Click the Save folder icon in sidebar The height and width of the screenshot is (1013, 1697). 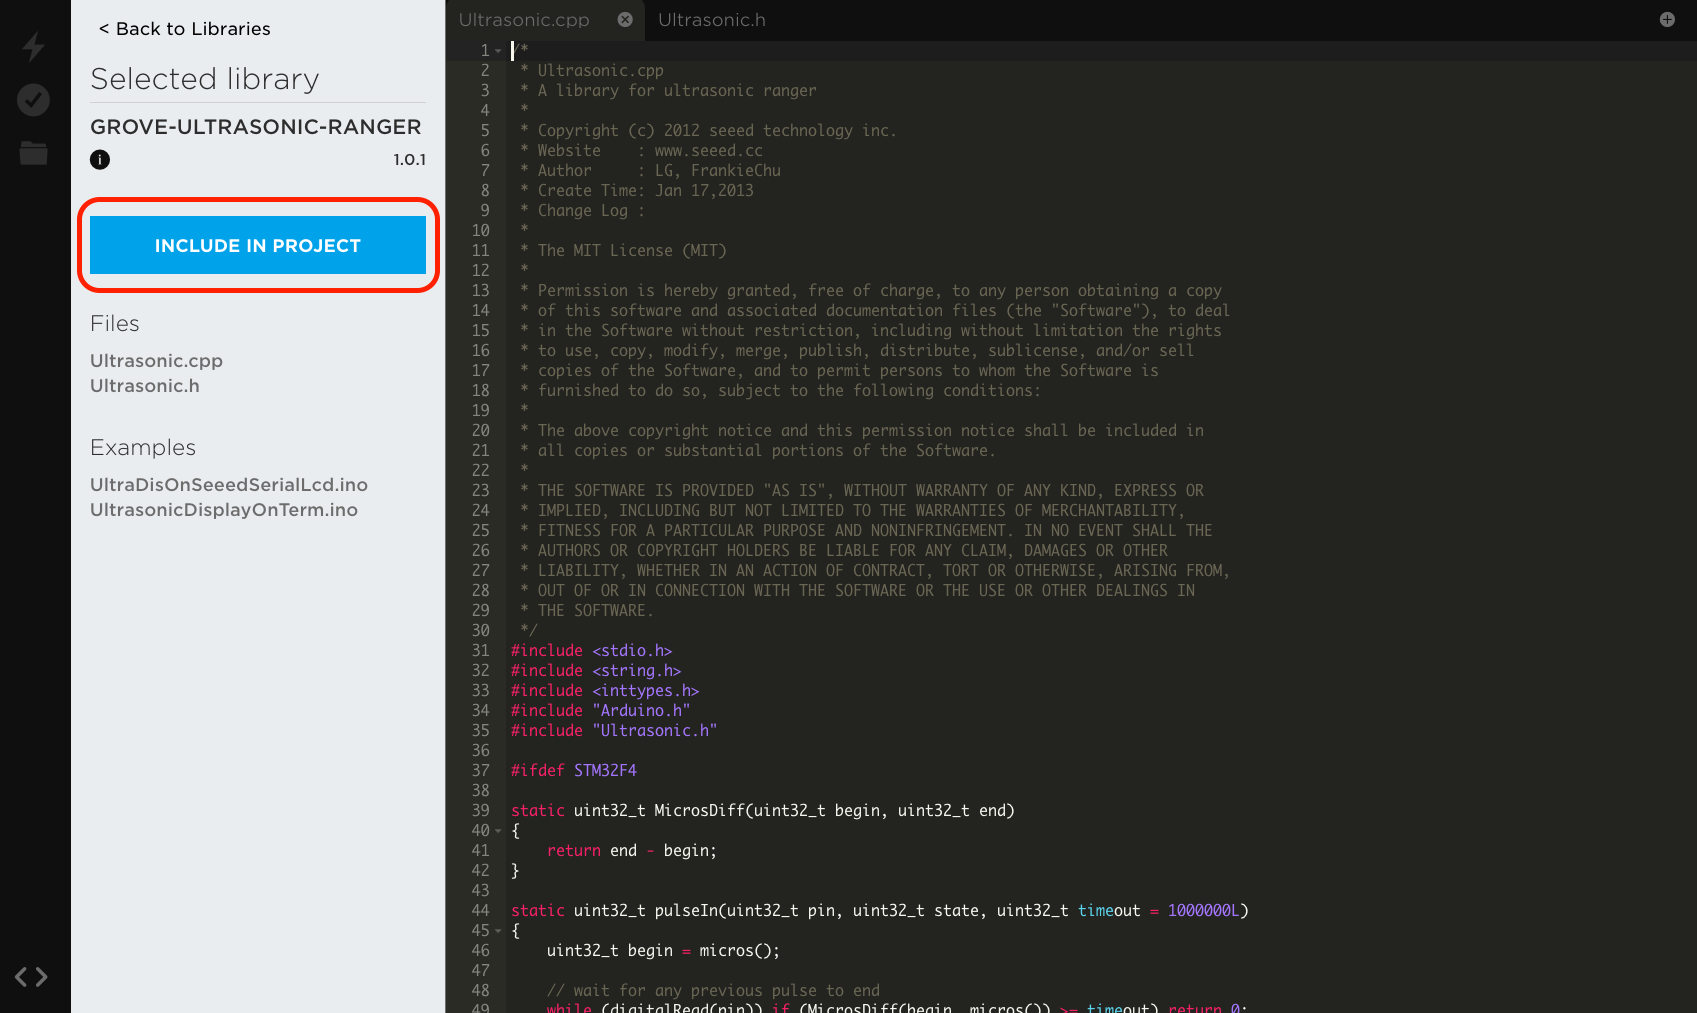tap(34, 153)
